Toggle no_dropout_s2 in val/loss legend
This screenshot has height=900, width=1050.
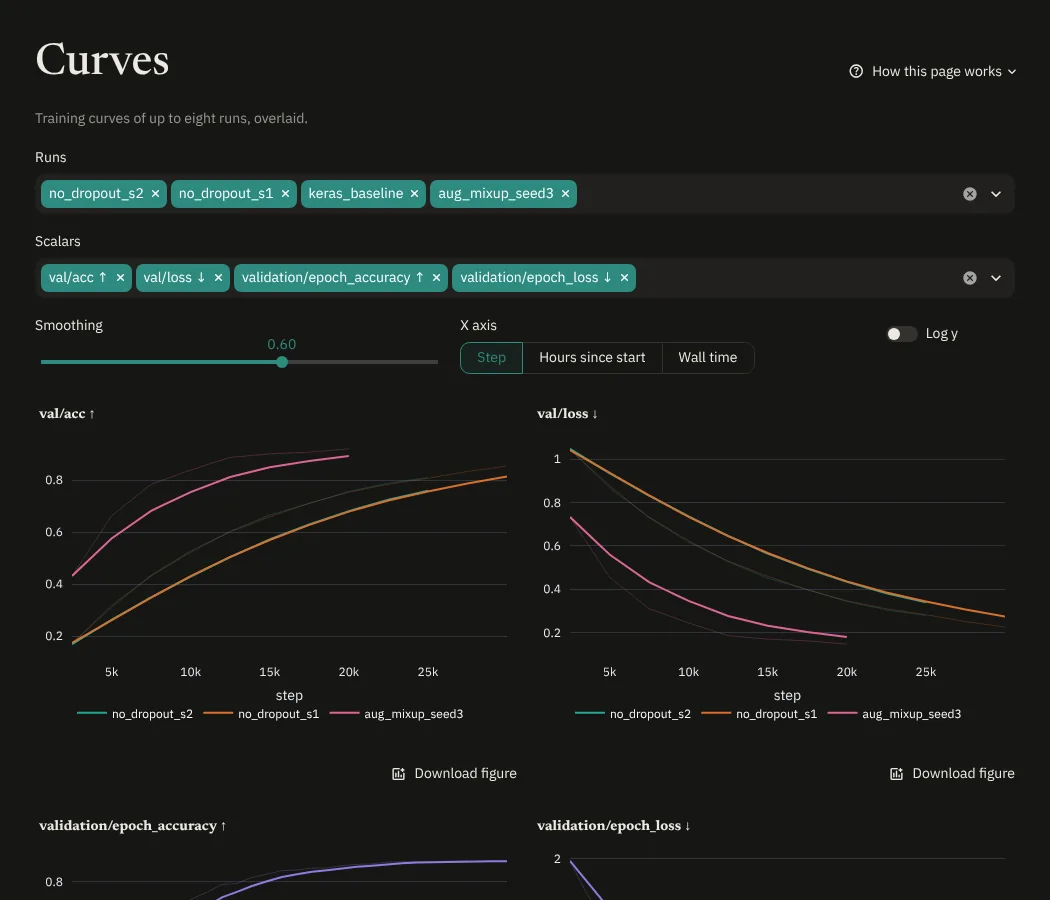click(633, 714)
